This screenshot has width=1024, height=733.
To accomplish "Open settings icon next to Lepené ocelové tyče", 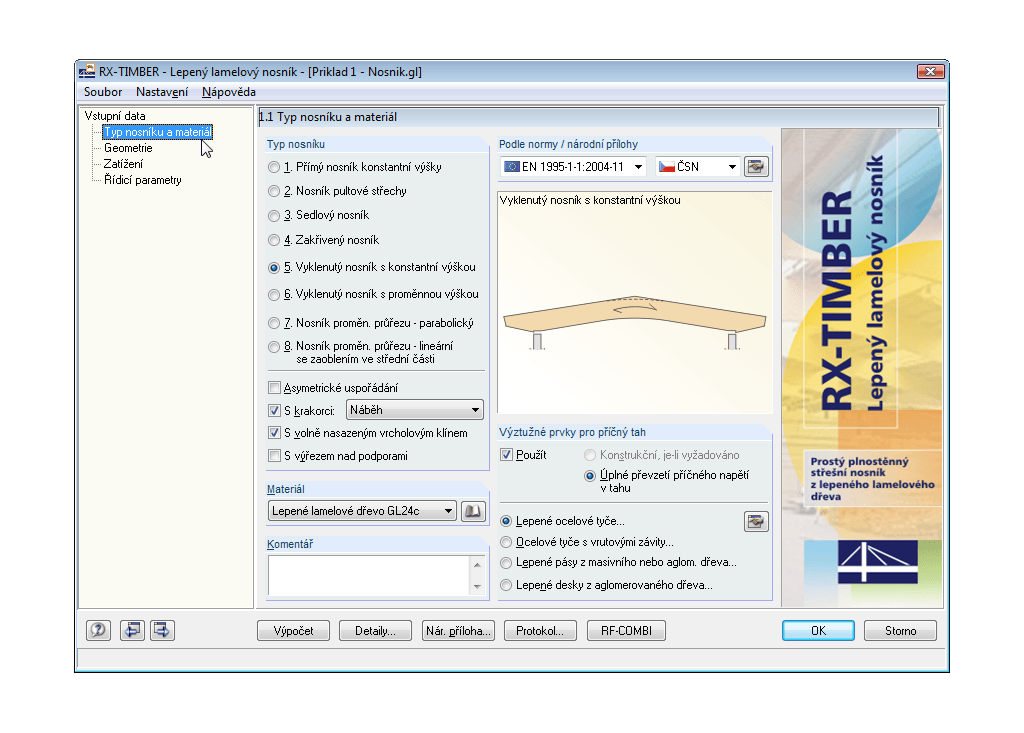I will point(757,521).
